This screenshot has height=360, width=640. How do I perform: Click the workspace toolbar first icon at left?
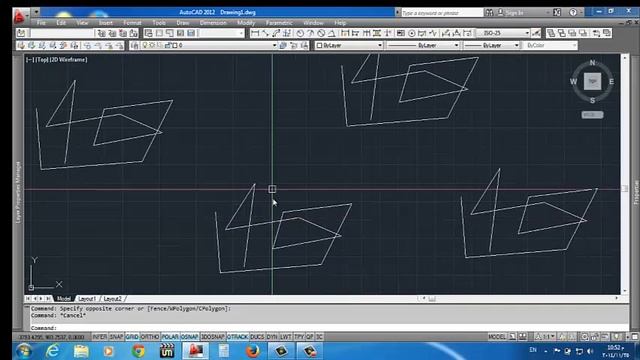click(x=21, y=33)
